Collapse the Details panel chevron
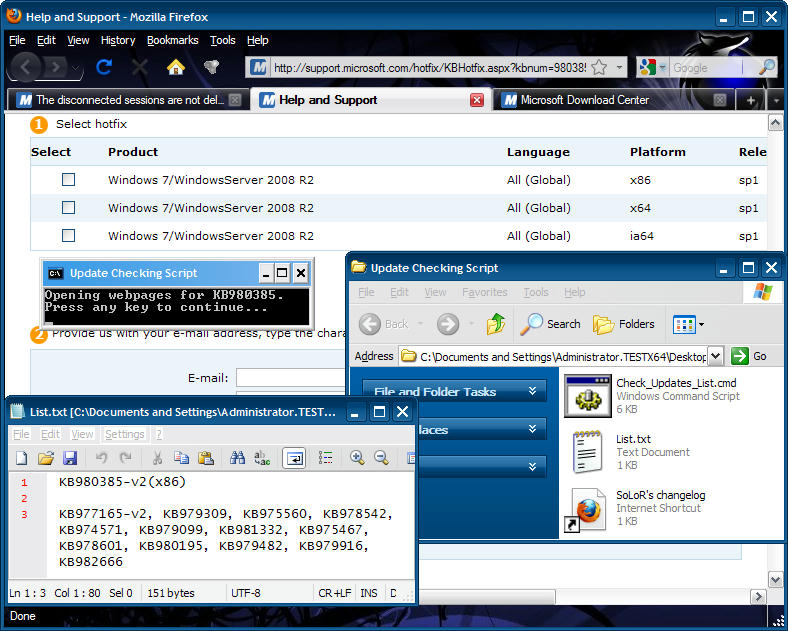The image size is (788, 631). 532,467
